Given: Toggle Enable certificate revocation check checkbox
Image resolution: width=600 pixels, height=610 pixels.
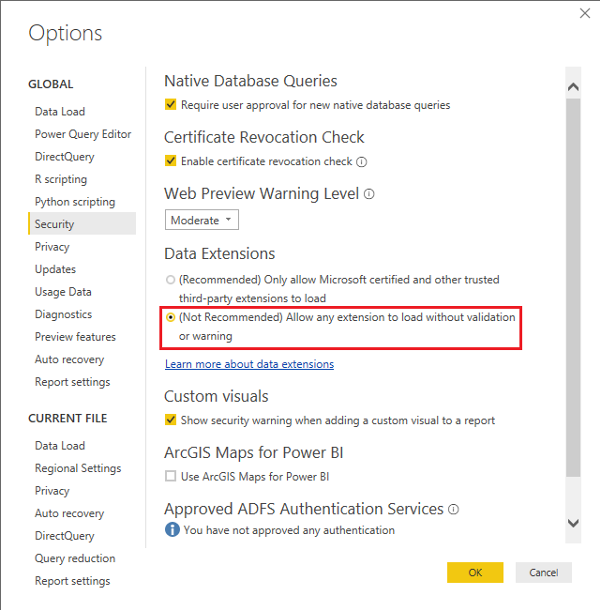Looking at the screenshot, I should click(170, 161).
